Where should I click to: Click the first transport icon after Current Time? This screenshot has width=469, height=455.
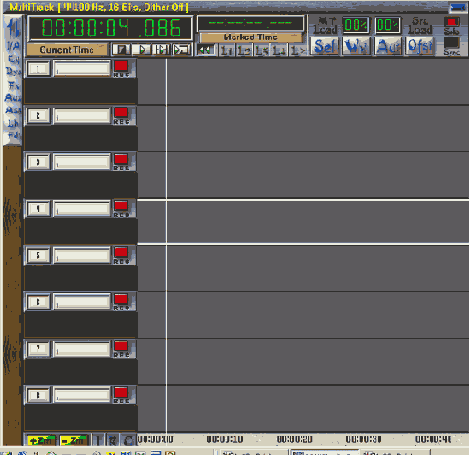(x=121, y=50)
